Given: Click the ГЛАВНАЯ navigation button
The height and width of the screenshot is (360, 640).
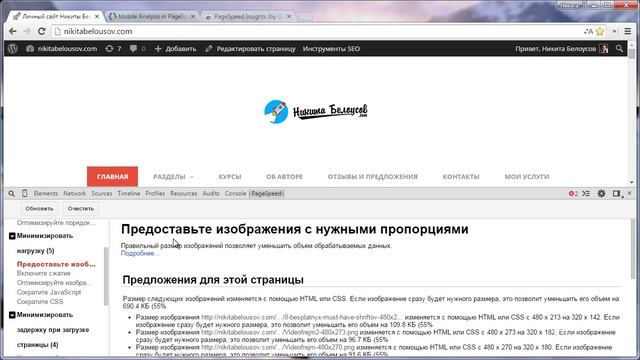Looking at the screenshot, I should (112, 177).
